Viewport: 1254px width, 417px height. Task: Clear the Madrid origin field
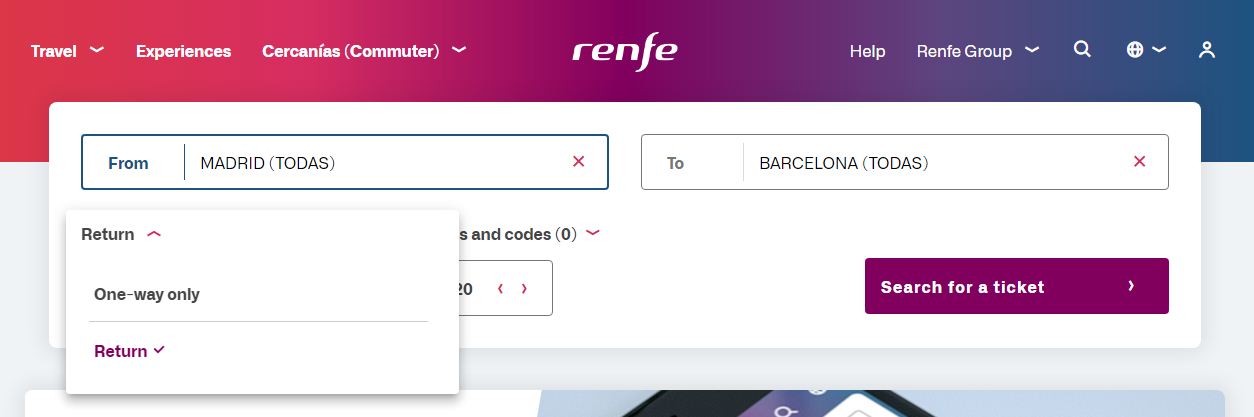578,161
